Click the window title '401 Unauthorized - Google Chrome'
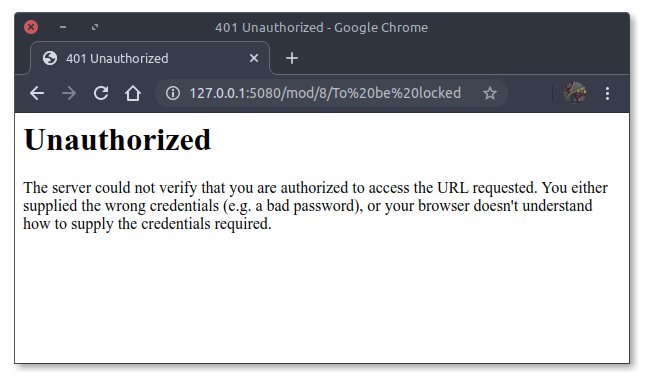 pos(322,28)
